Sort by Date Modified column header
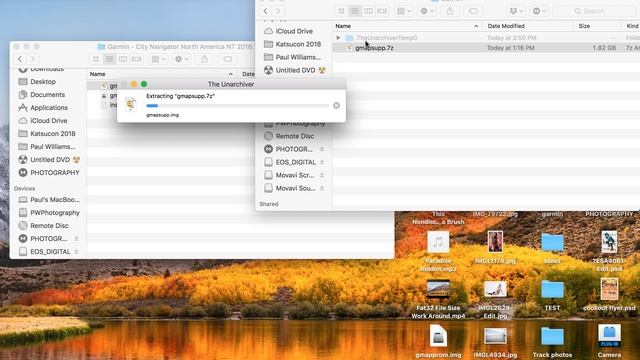 coord(528,26)
